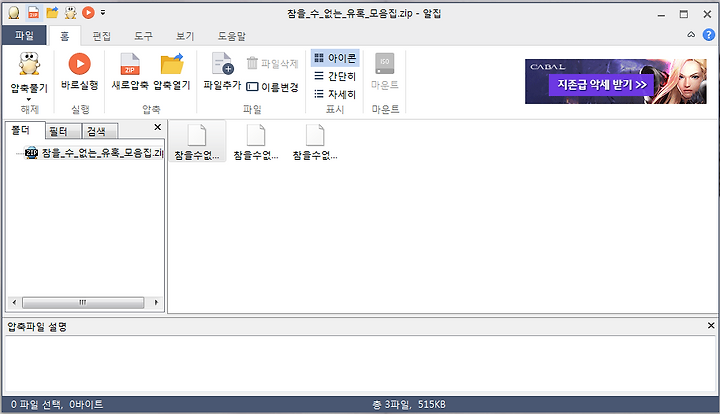The width and height of the screenshot is (720, 414).
Task: Select the third 참을수없... file icon
Action: [x=315, y=142]
